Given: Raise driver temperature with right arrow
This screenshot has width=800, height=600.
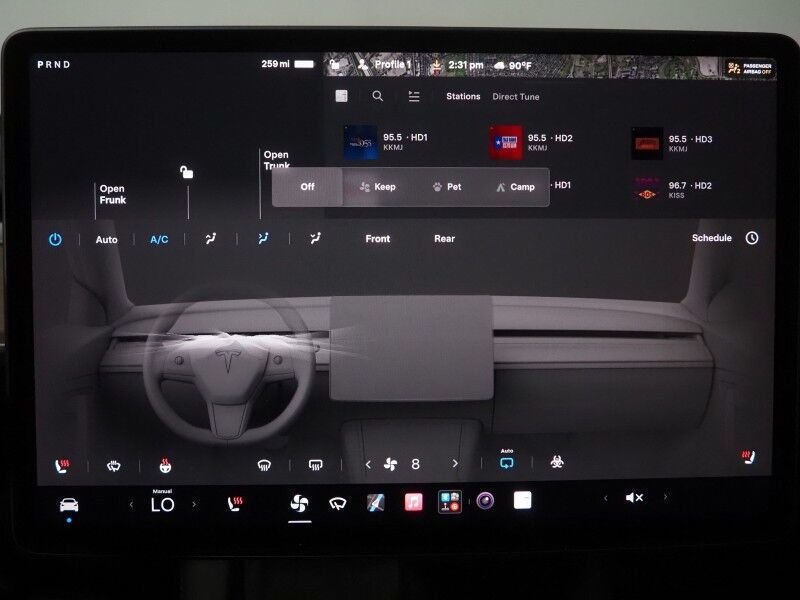Looking at the screenshot, I should pos(194,505).
